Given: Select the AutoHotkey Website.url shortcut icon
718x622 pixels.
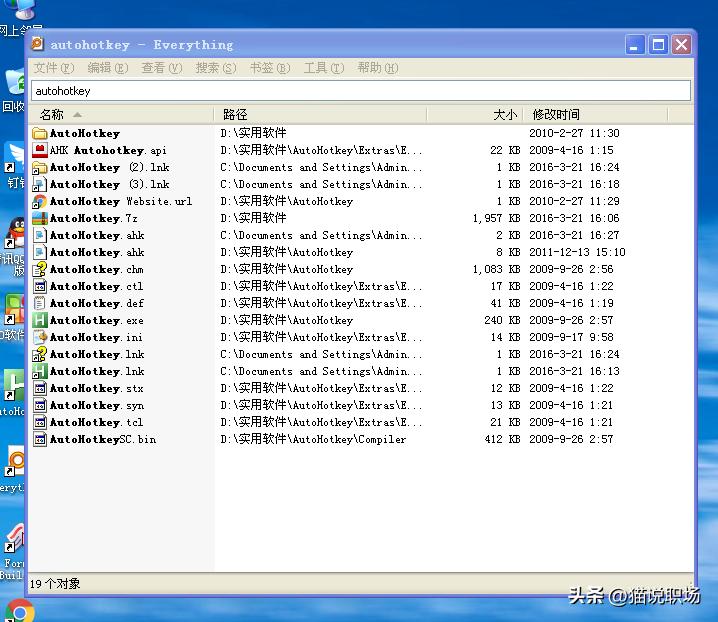Looking at the screenshot, I should pos(40,201).
